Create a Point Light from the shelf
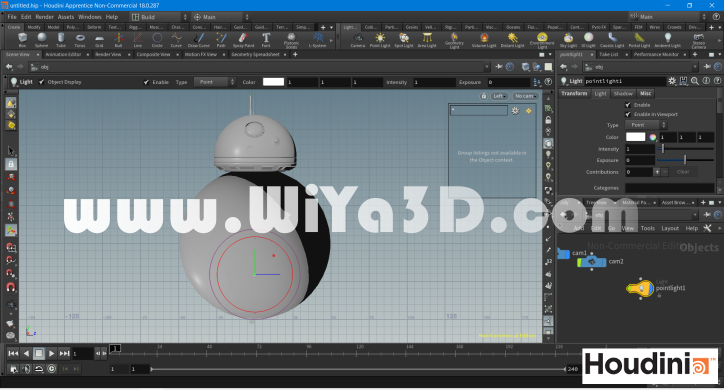This screenshot has height=390, width=724. (380, 40)
